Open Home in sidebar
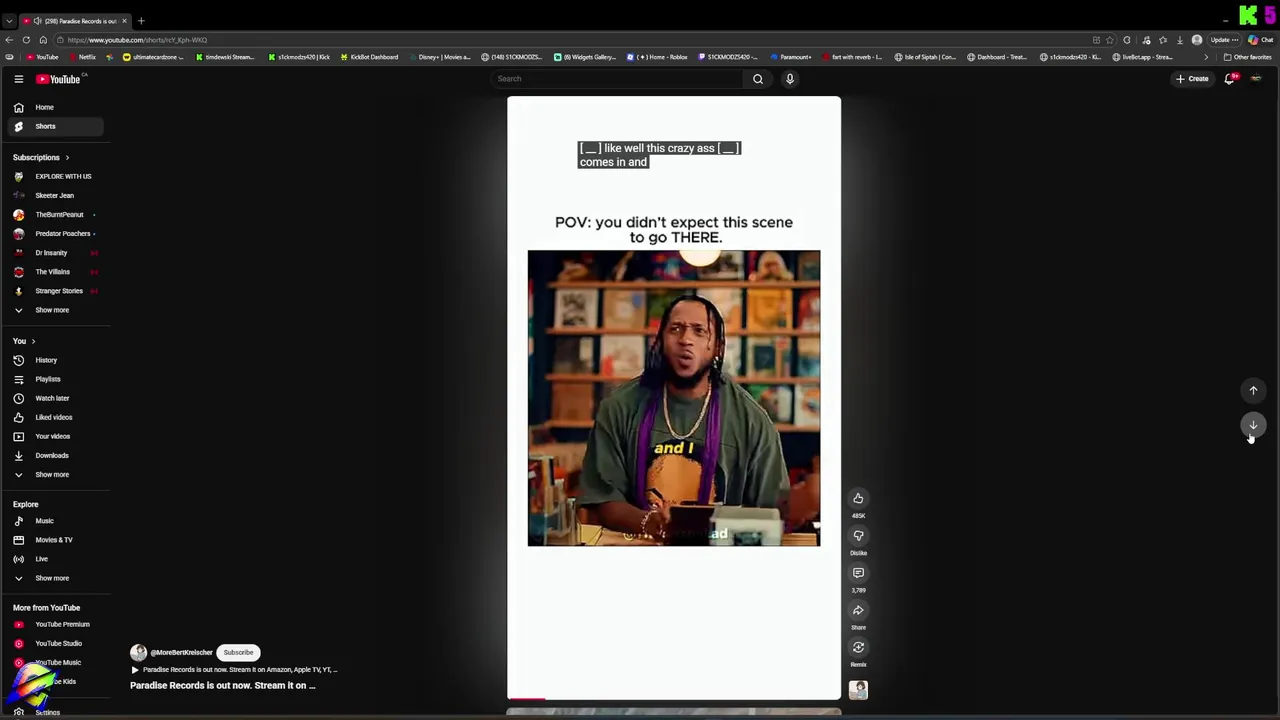 click(x=56, y=107)
